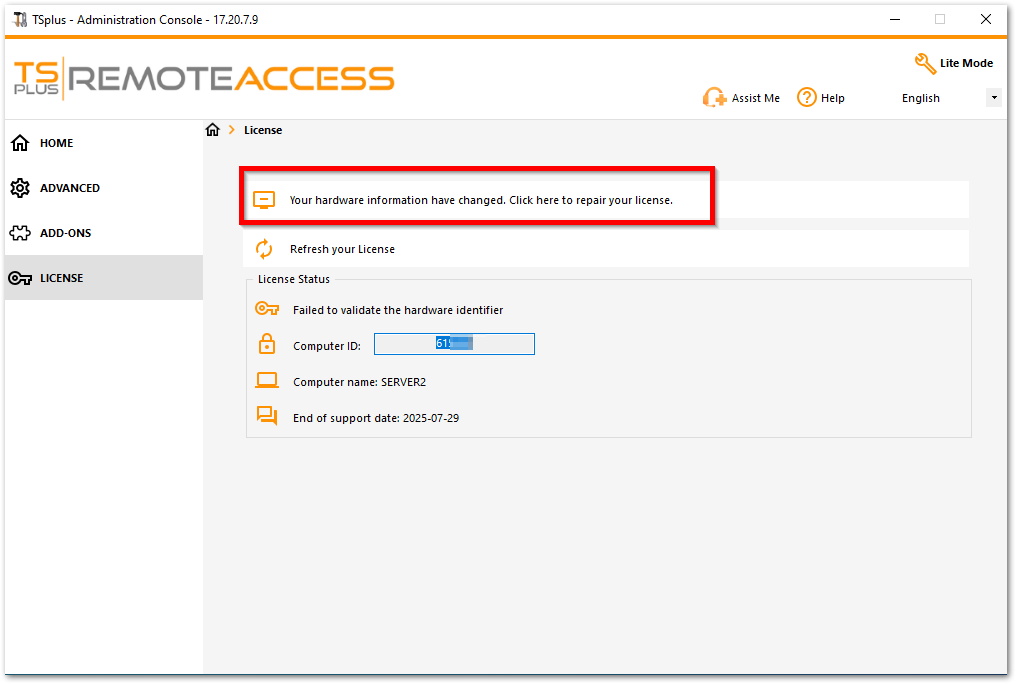The image size is (1016, 684).
Task: Expand the language selection arrow
Action: (993, 97)
